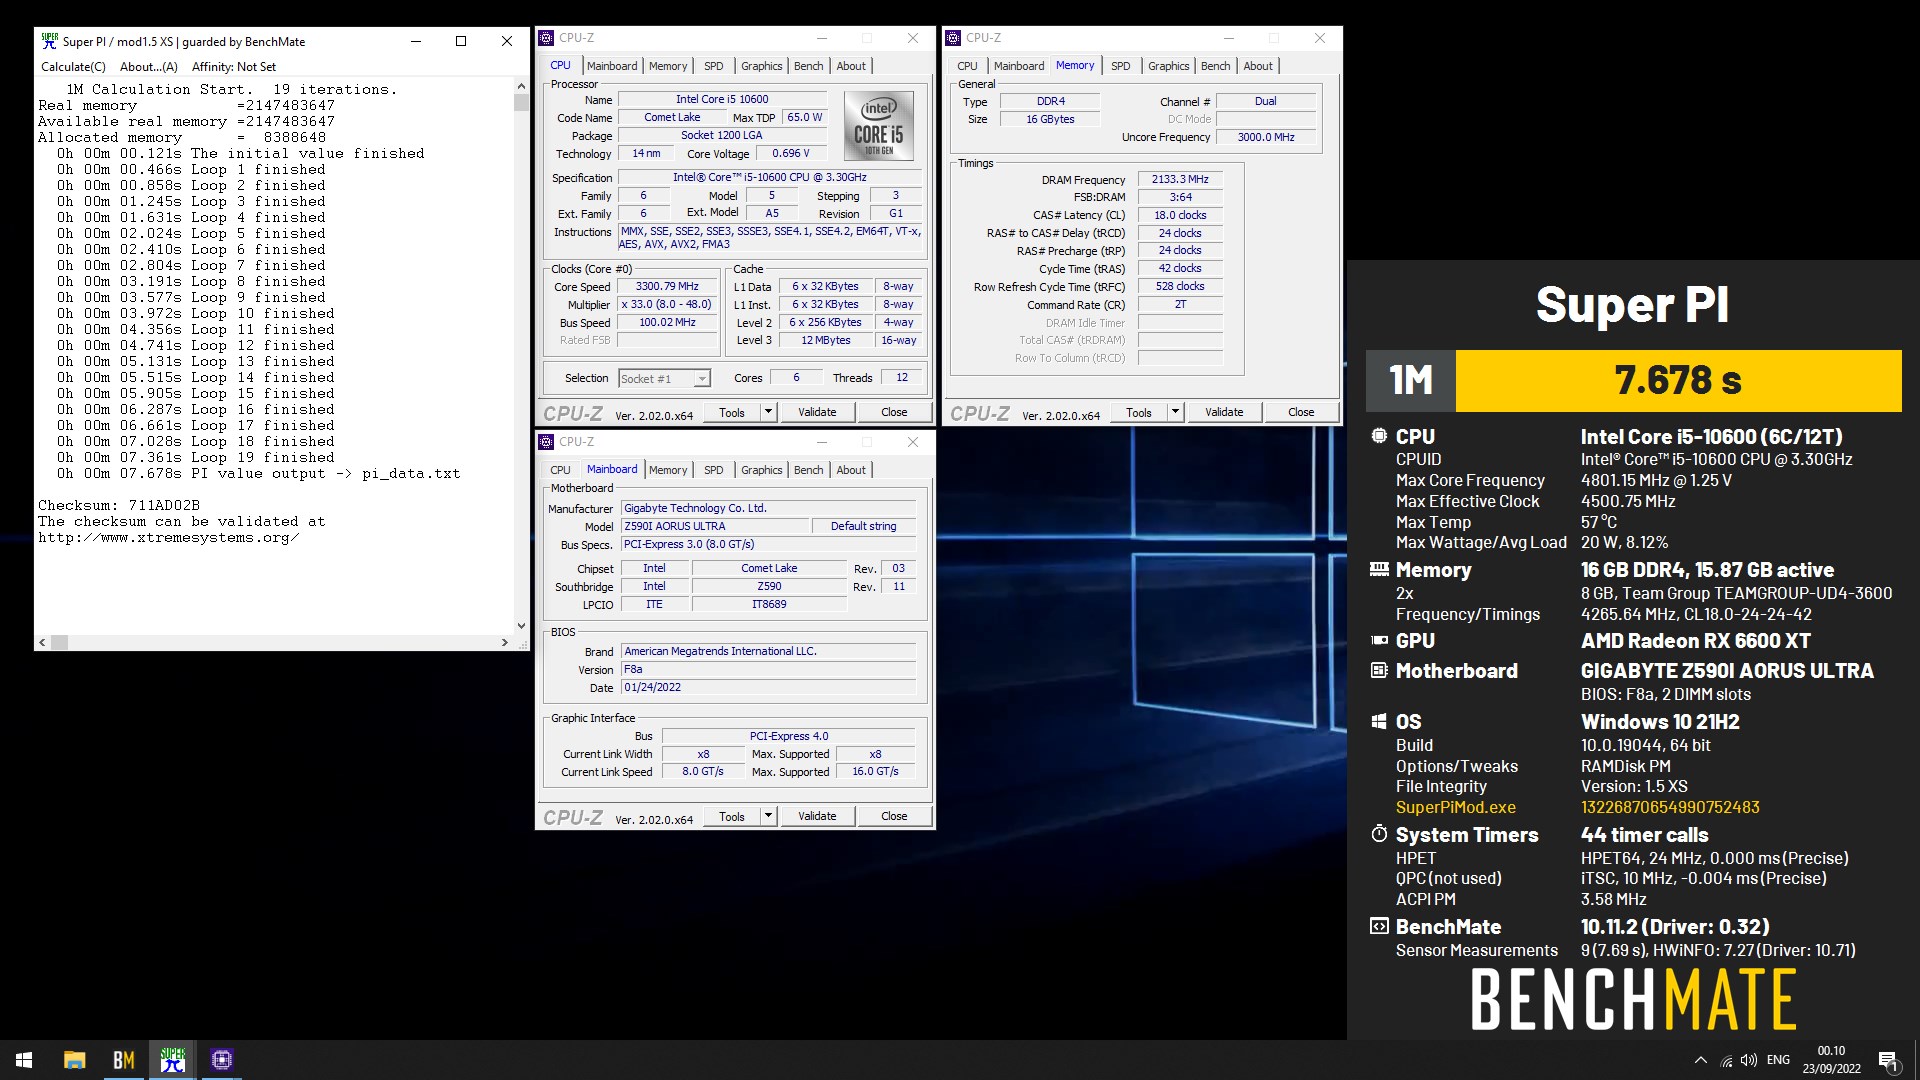Open the Affinity: Not Set menu

tap(234, 67)
